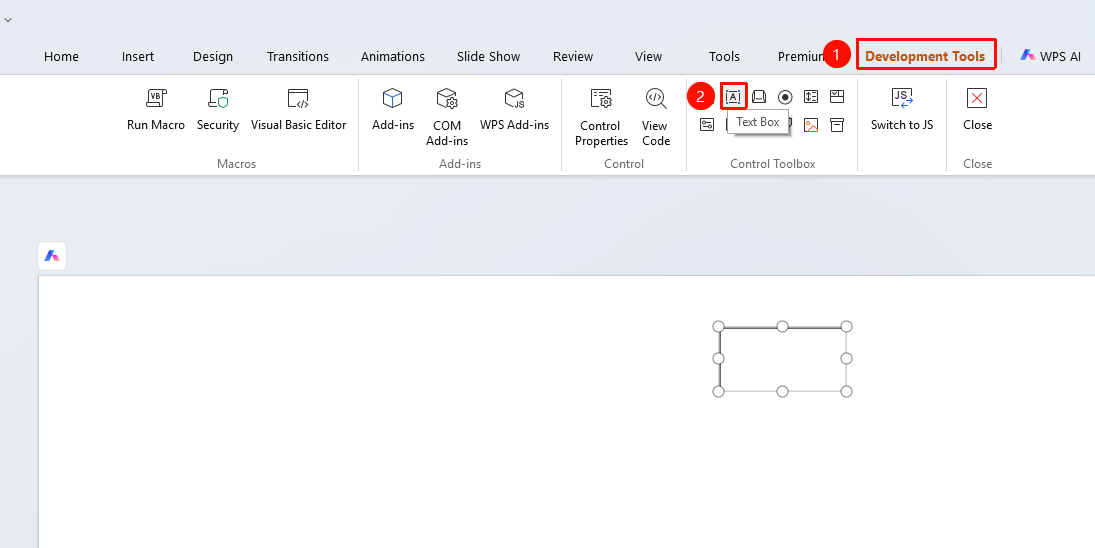Open WPS Add-ins
Image resolution: width=1095 pixels, height=548 pixels.
[x=515, y=110]
